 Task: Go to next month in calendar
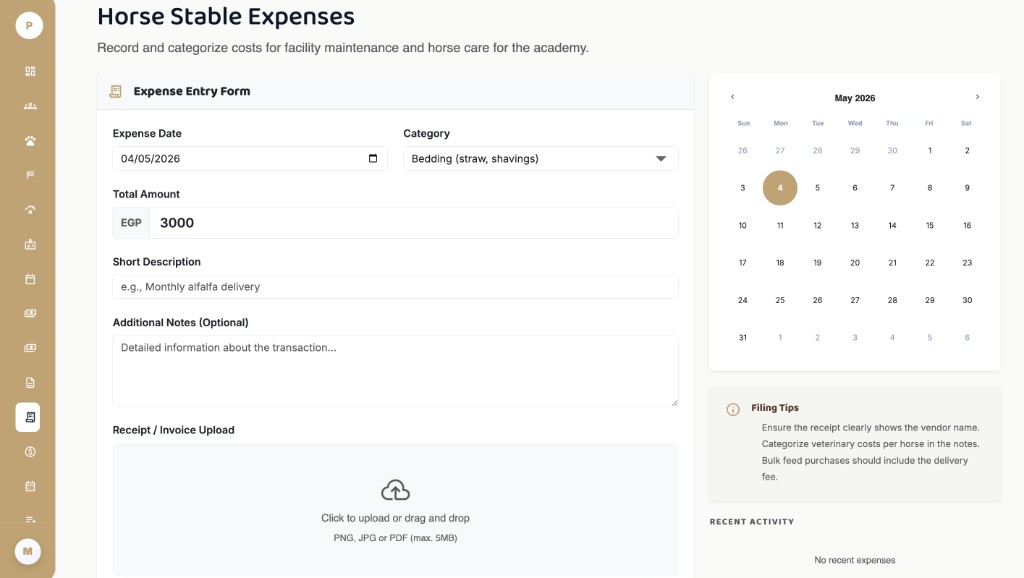tap(977, 97)
